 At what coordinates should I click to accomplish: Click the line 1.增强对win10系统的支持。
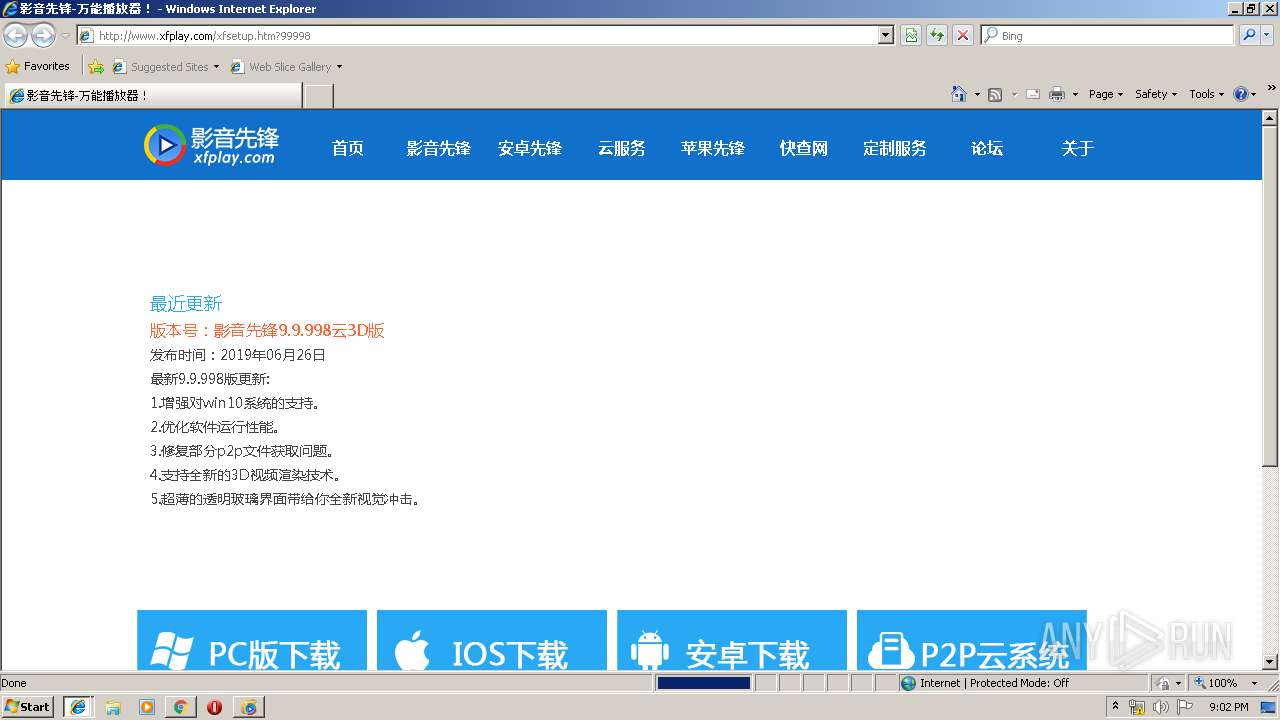point(235,403)
